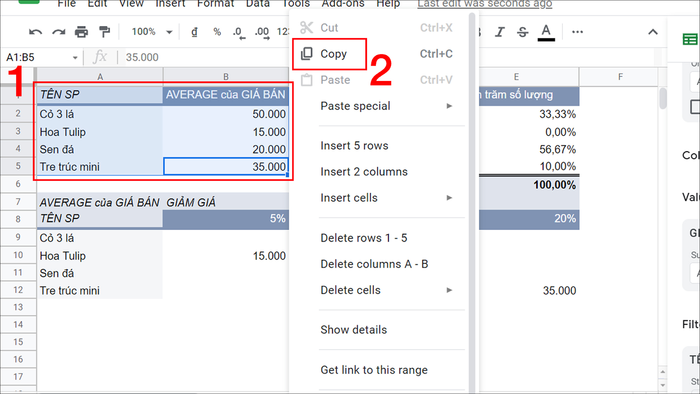
Task: Click the AVERAGE của GIÁ BÁN header in row 1
Action: (x=226, y=95)
